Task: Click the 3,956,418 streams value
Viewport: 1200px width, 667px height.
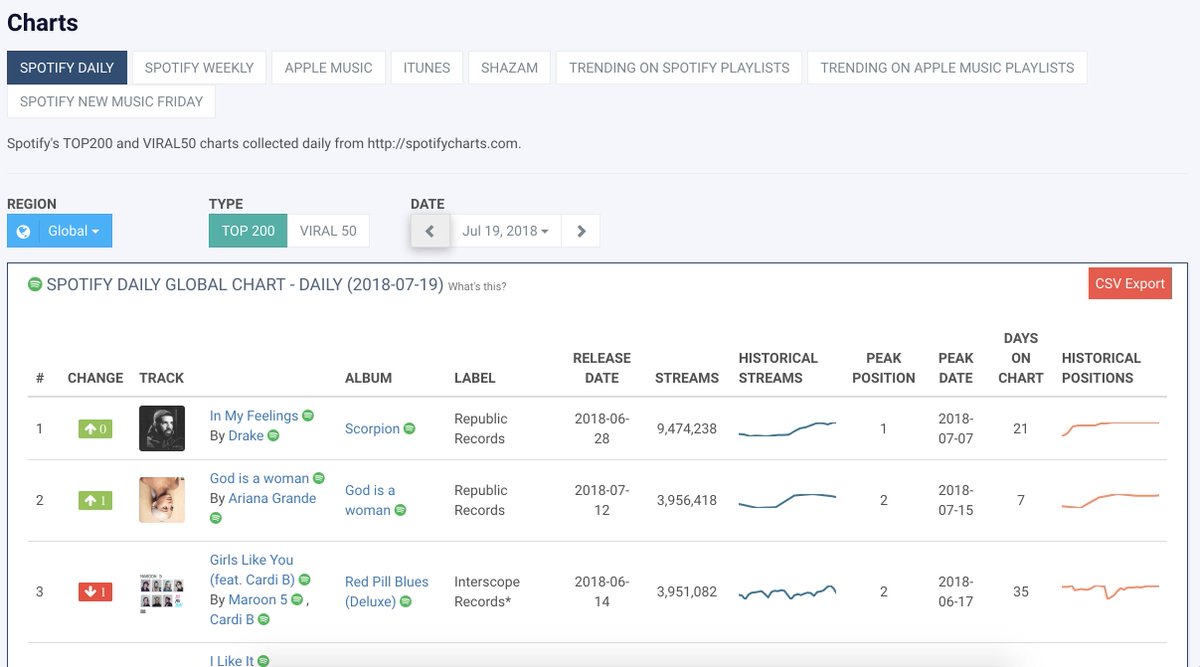Action: tap(687, 500)
